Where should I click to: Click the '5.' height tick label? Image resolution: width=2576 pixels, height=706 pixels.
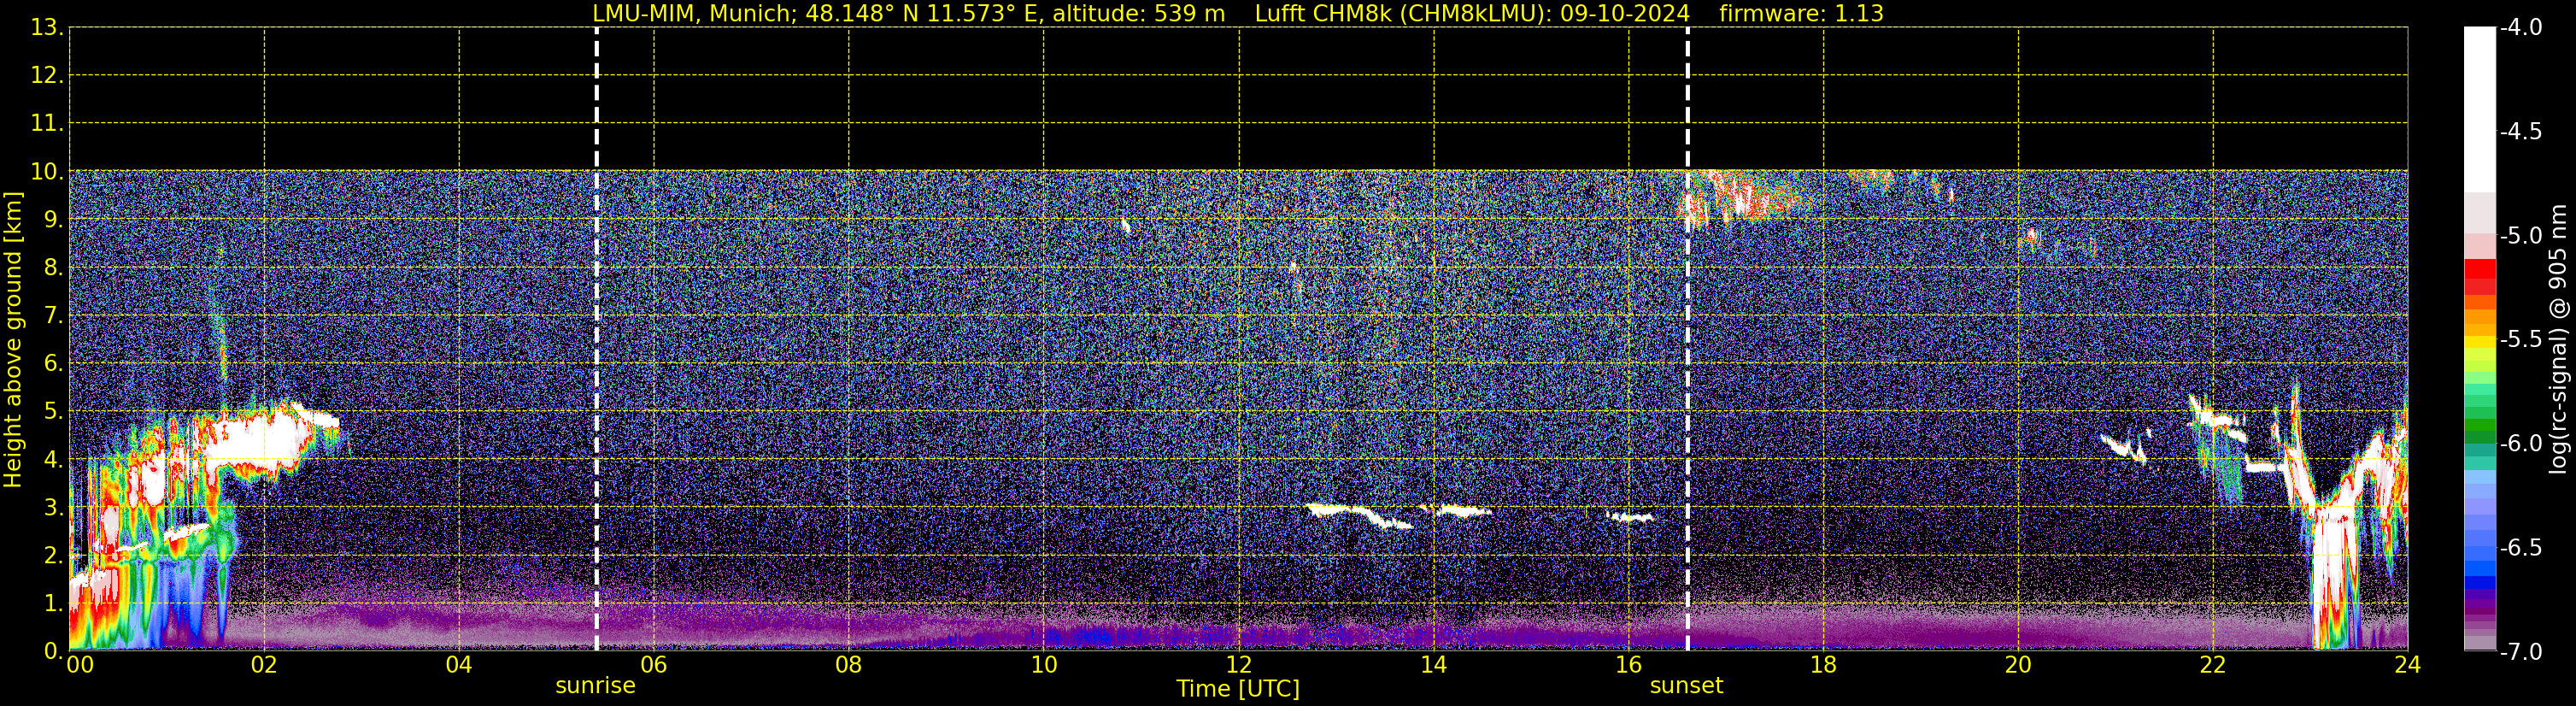pyautogui.click(x=54, y=411)
